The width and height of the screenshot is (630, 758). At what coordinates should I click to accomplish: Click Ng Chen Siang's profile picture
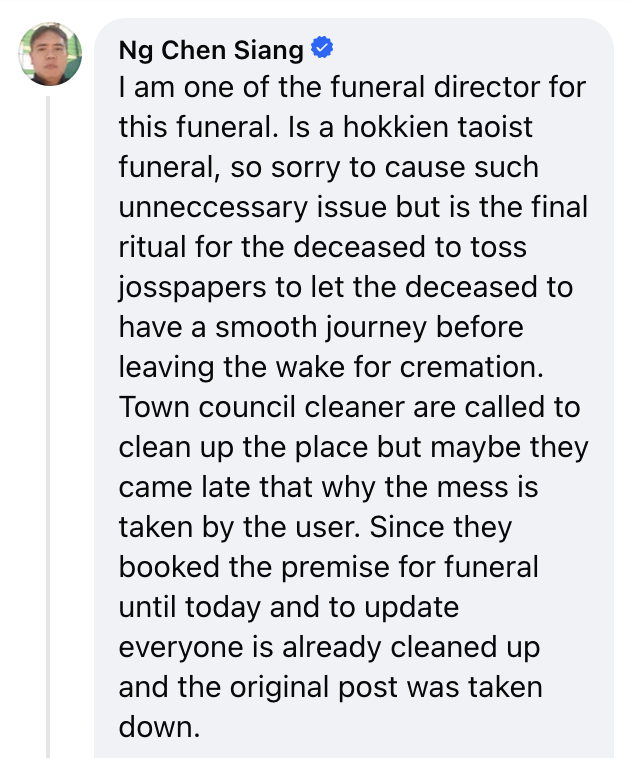[x=50, y=54]
